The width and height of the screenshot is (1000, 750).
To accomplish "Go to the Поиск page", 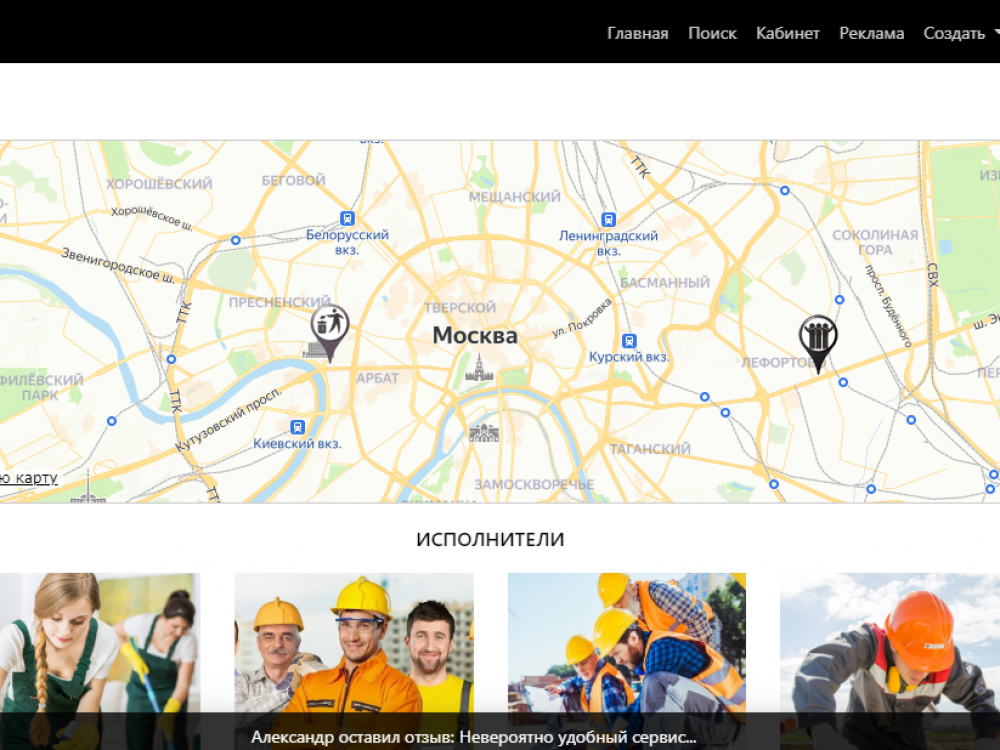I will point(712,33).
